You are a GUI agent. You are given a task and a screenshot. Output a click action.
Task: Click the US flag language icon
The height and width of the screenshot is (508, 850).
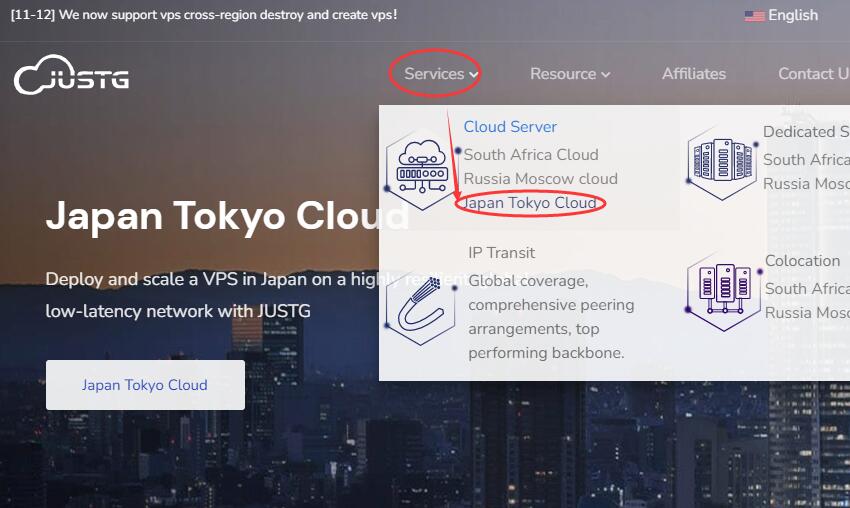(x=754, y=16)
